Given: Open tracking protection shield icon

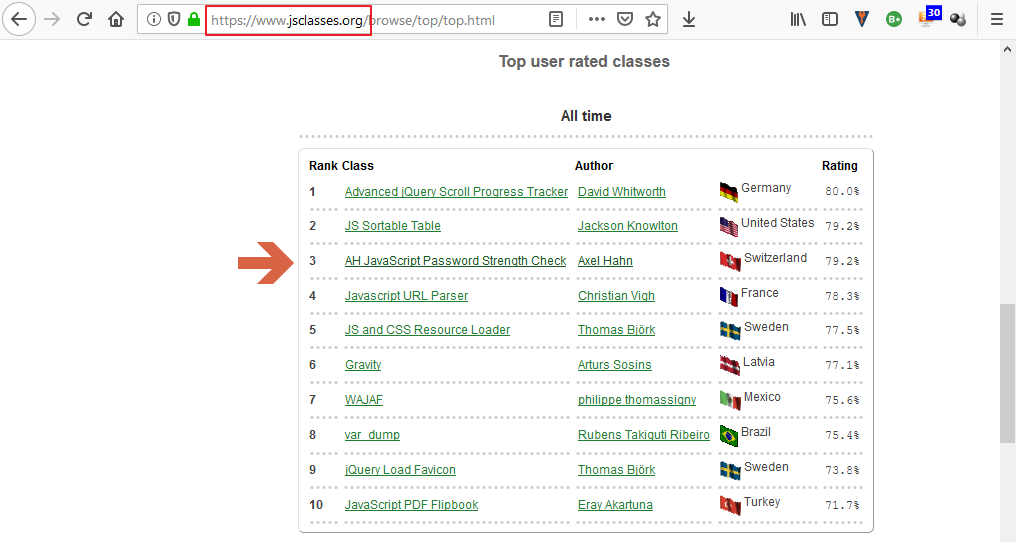Looking at the screenshot, I should point(174,19).
